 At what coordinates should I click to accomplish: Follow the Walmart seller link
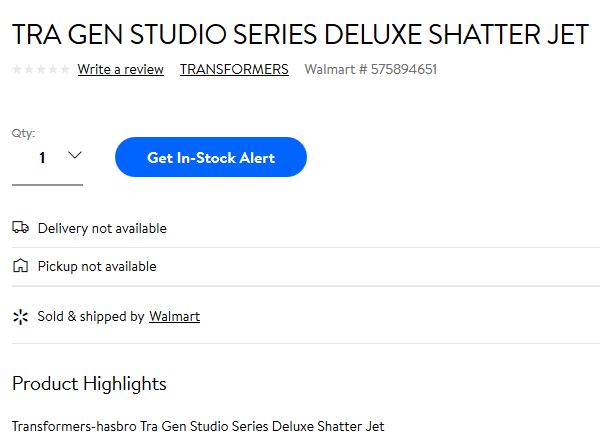pos(174,316)
